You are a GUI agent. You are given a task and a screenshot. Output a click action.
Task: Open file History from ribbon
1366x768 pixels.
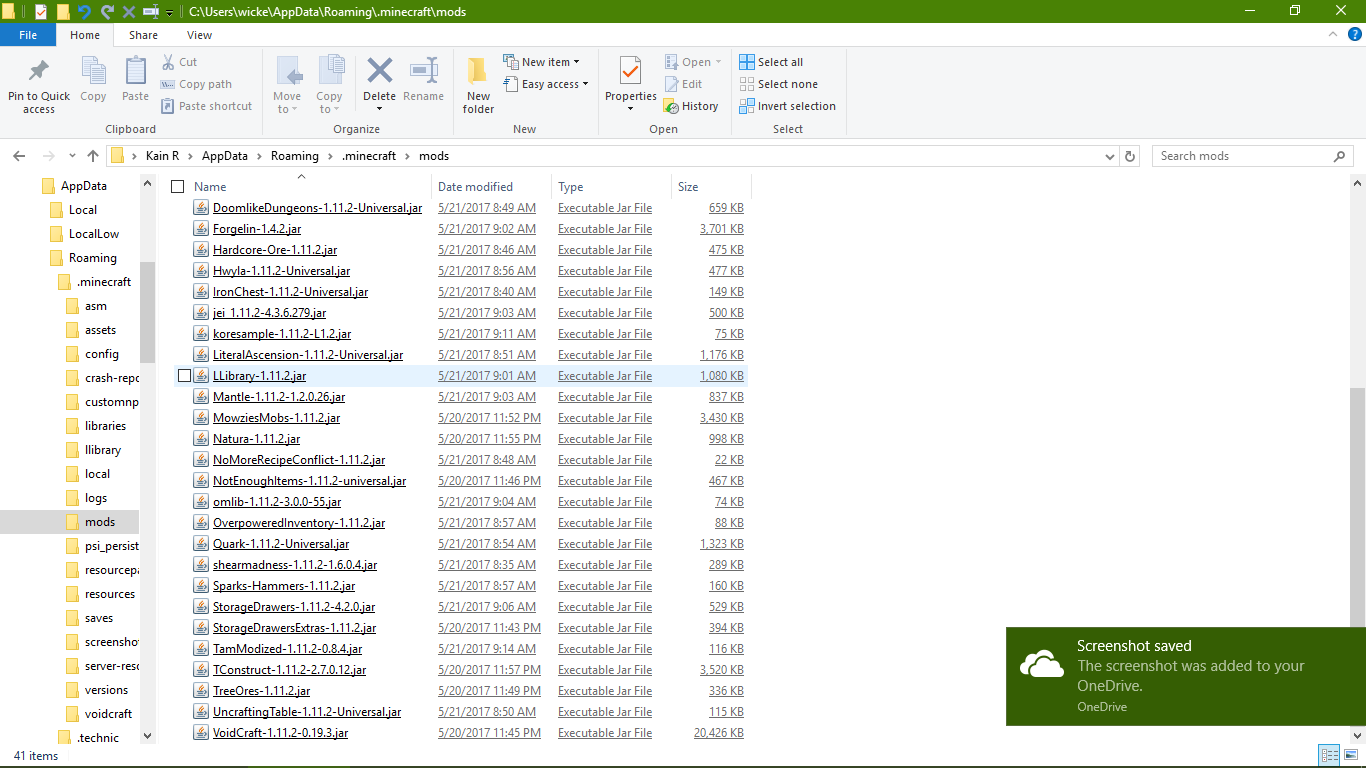point(691,106)
